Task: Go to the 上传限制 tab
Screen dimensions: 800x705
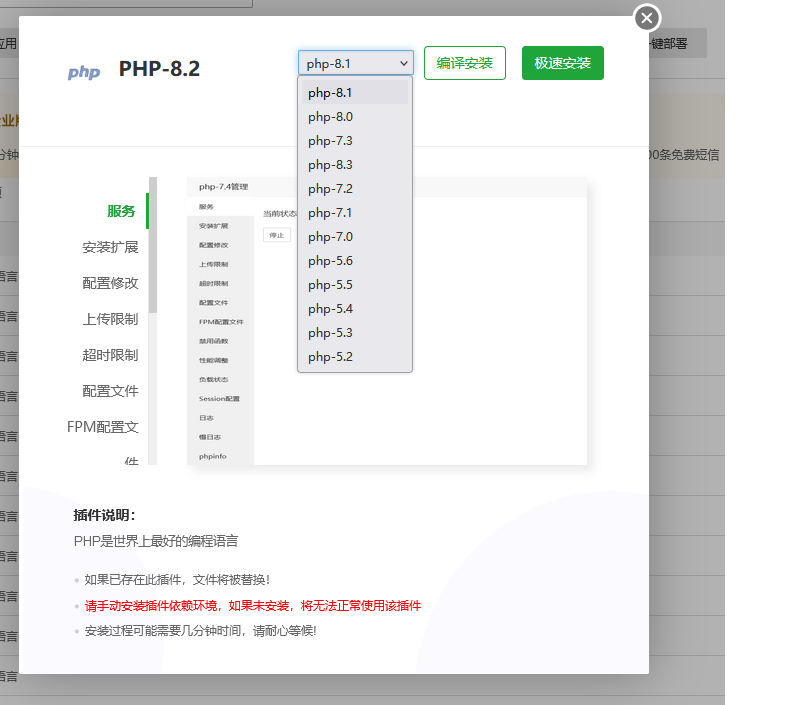Action: point(110,319)
